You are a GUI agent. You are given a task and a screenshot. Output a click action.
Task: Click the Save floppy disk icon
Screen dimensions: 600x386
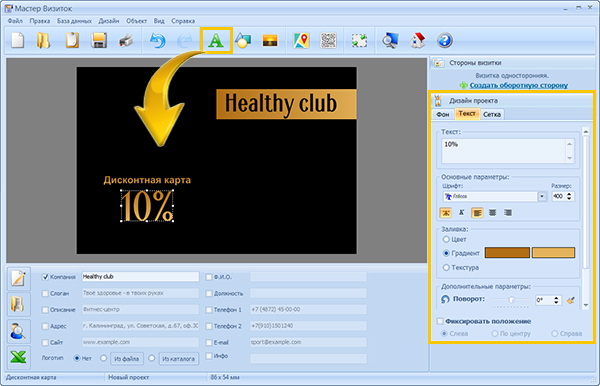[99, 41]
